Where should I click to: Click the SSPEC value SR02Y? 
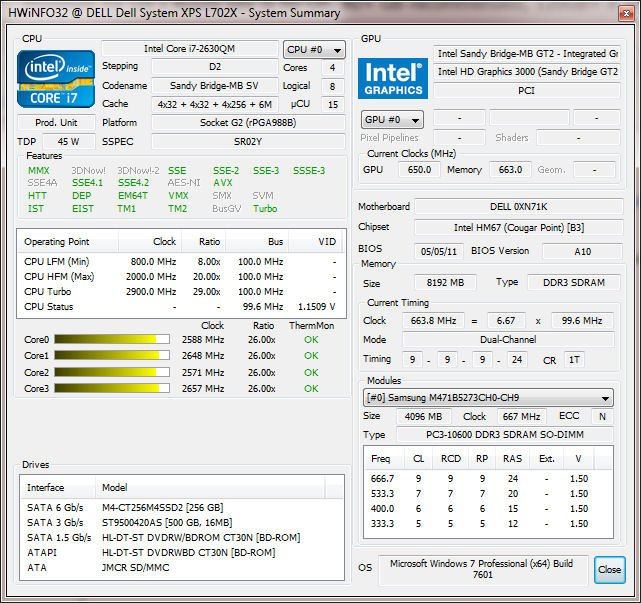tap(248, 142)
